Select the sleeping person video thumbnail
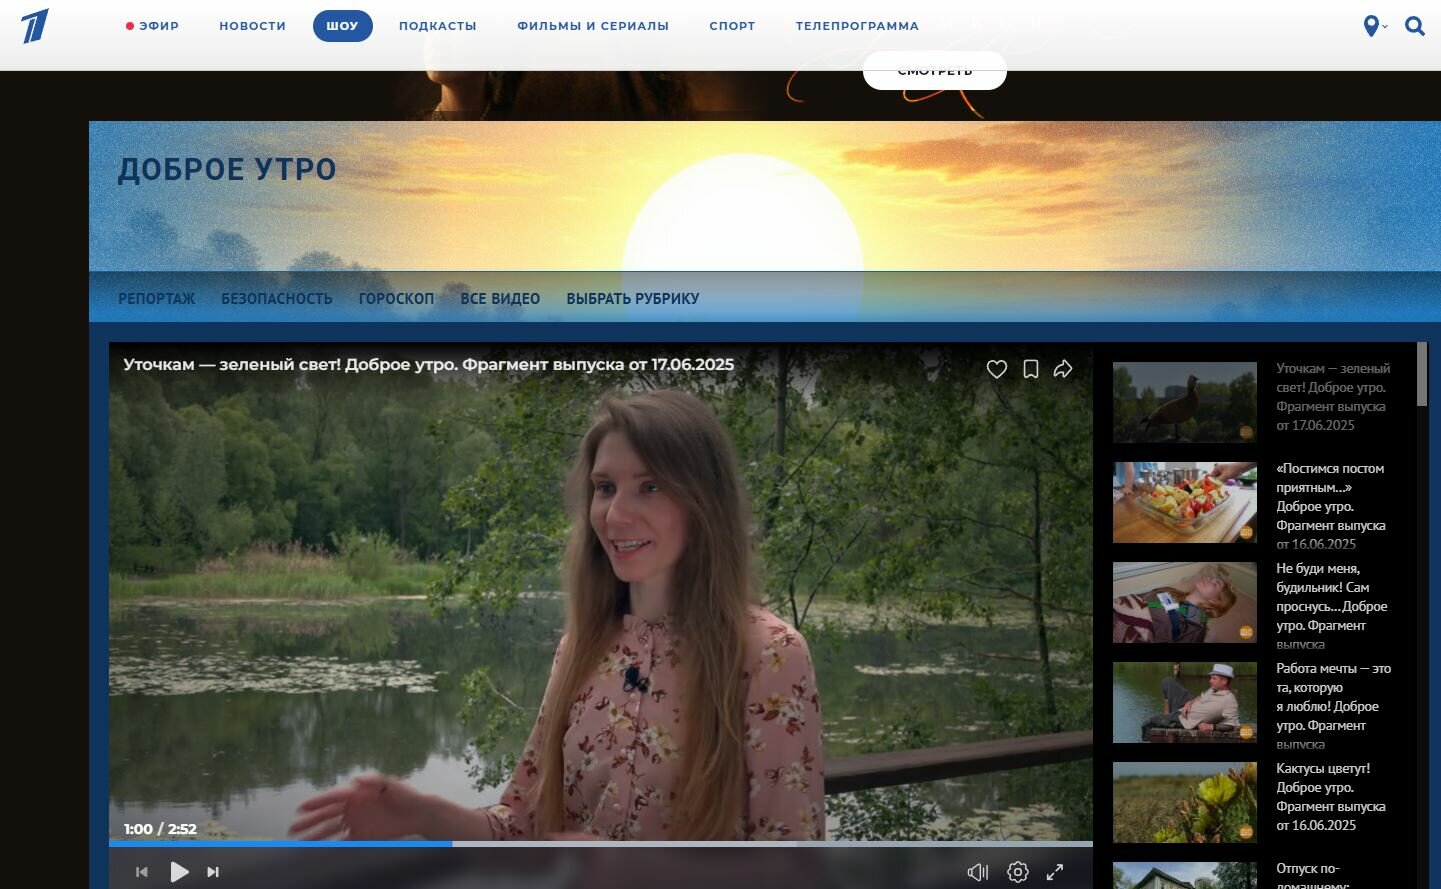This screenshot has width=1441, height=889. (x=1185, y=602)
